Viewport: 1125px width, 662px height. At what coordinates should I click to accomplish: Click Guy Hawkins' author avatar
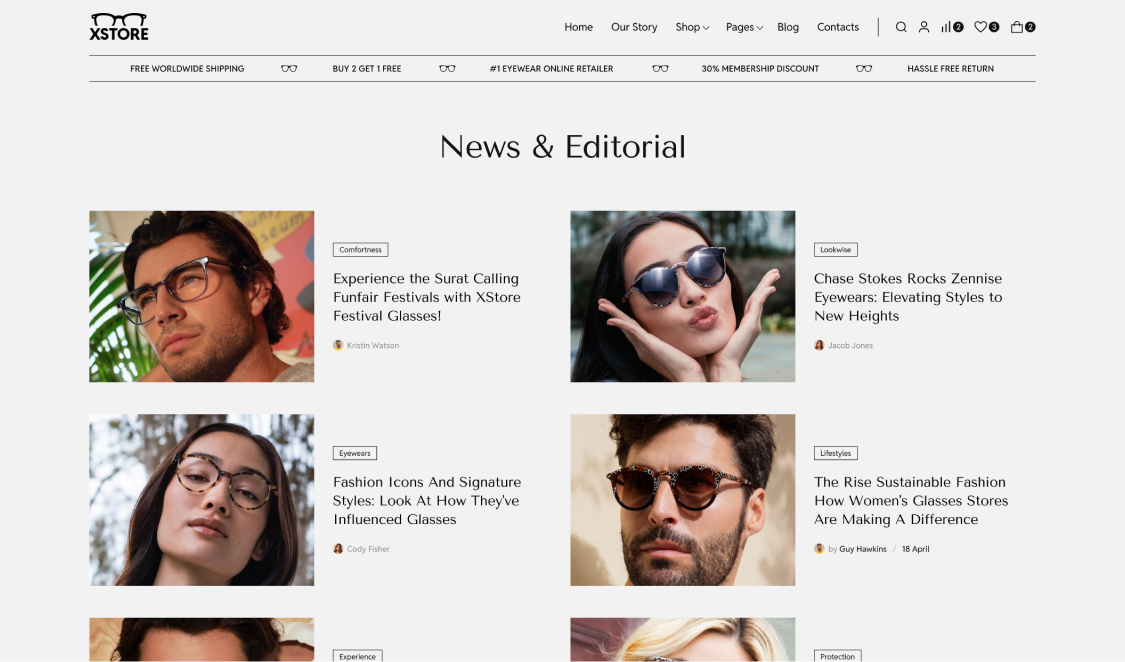point(819,549)
